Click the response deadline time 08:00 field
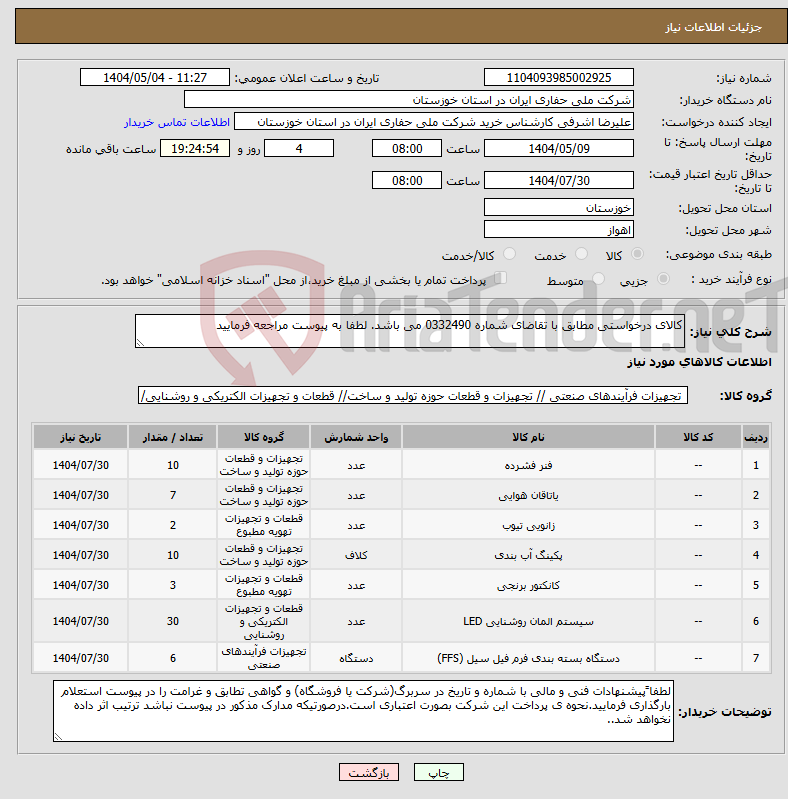Screen dimensions: 788x799 tap(407, 148)
